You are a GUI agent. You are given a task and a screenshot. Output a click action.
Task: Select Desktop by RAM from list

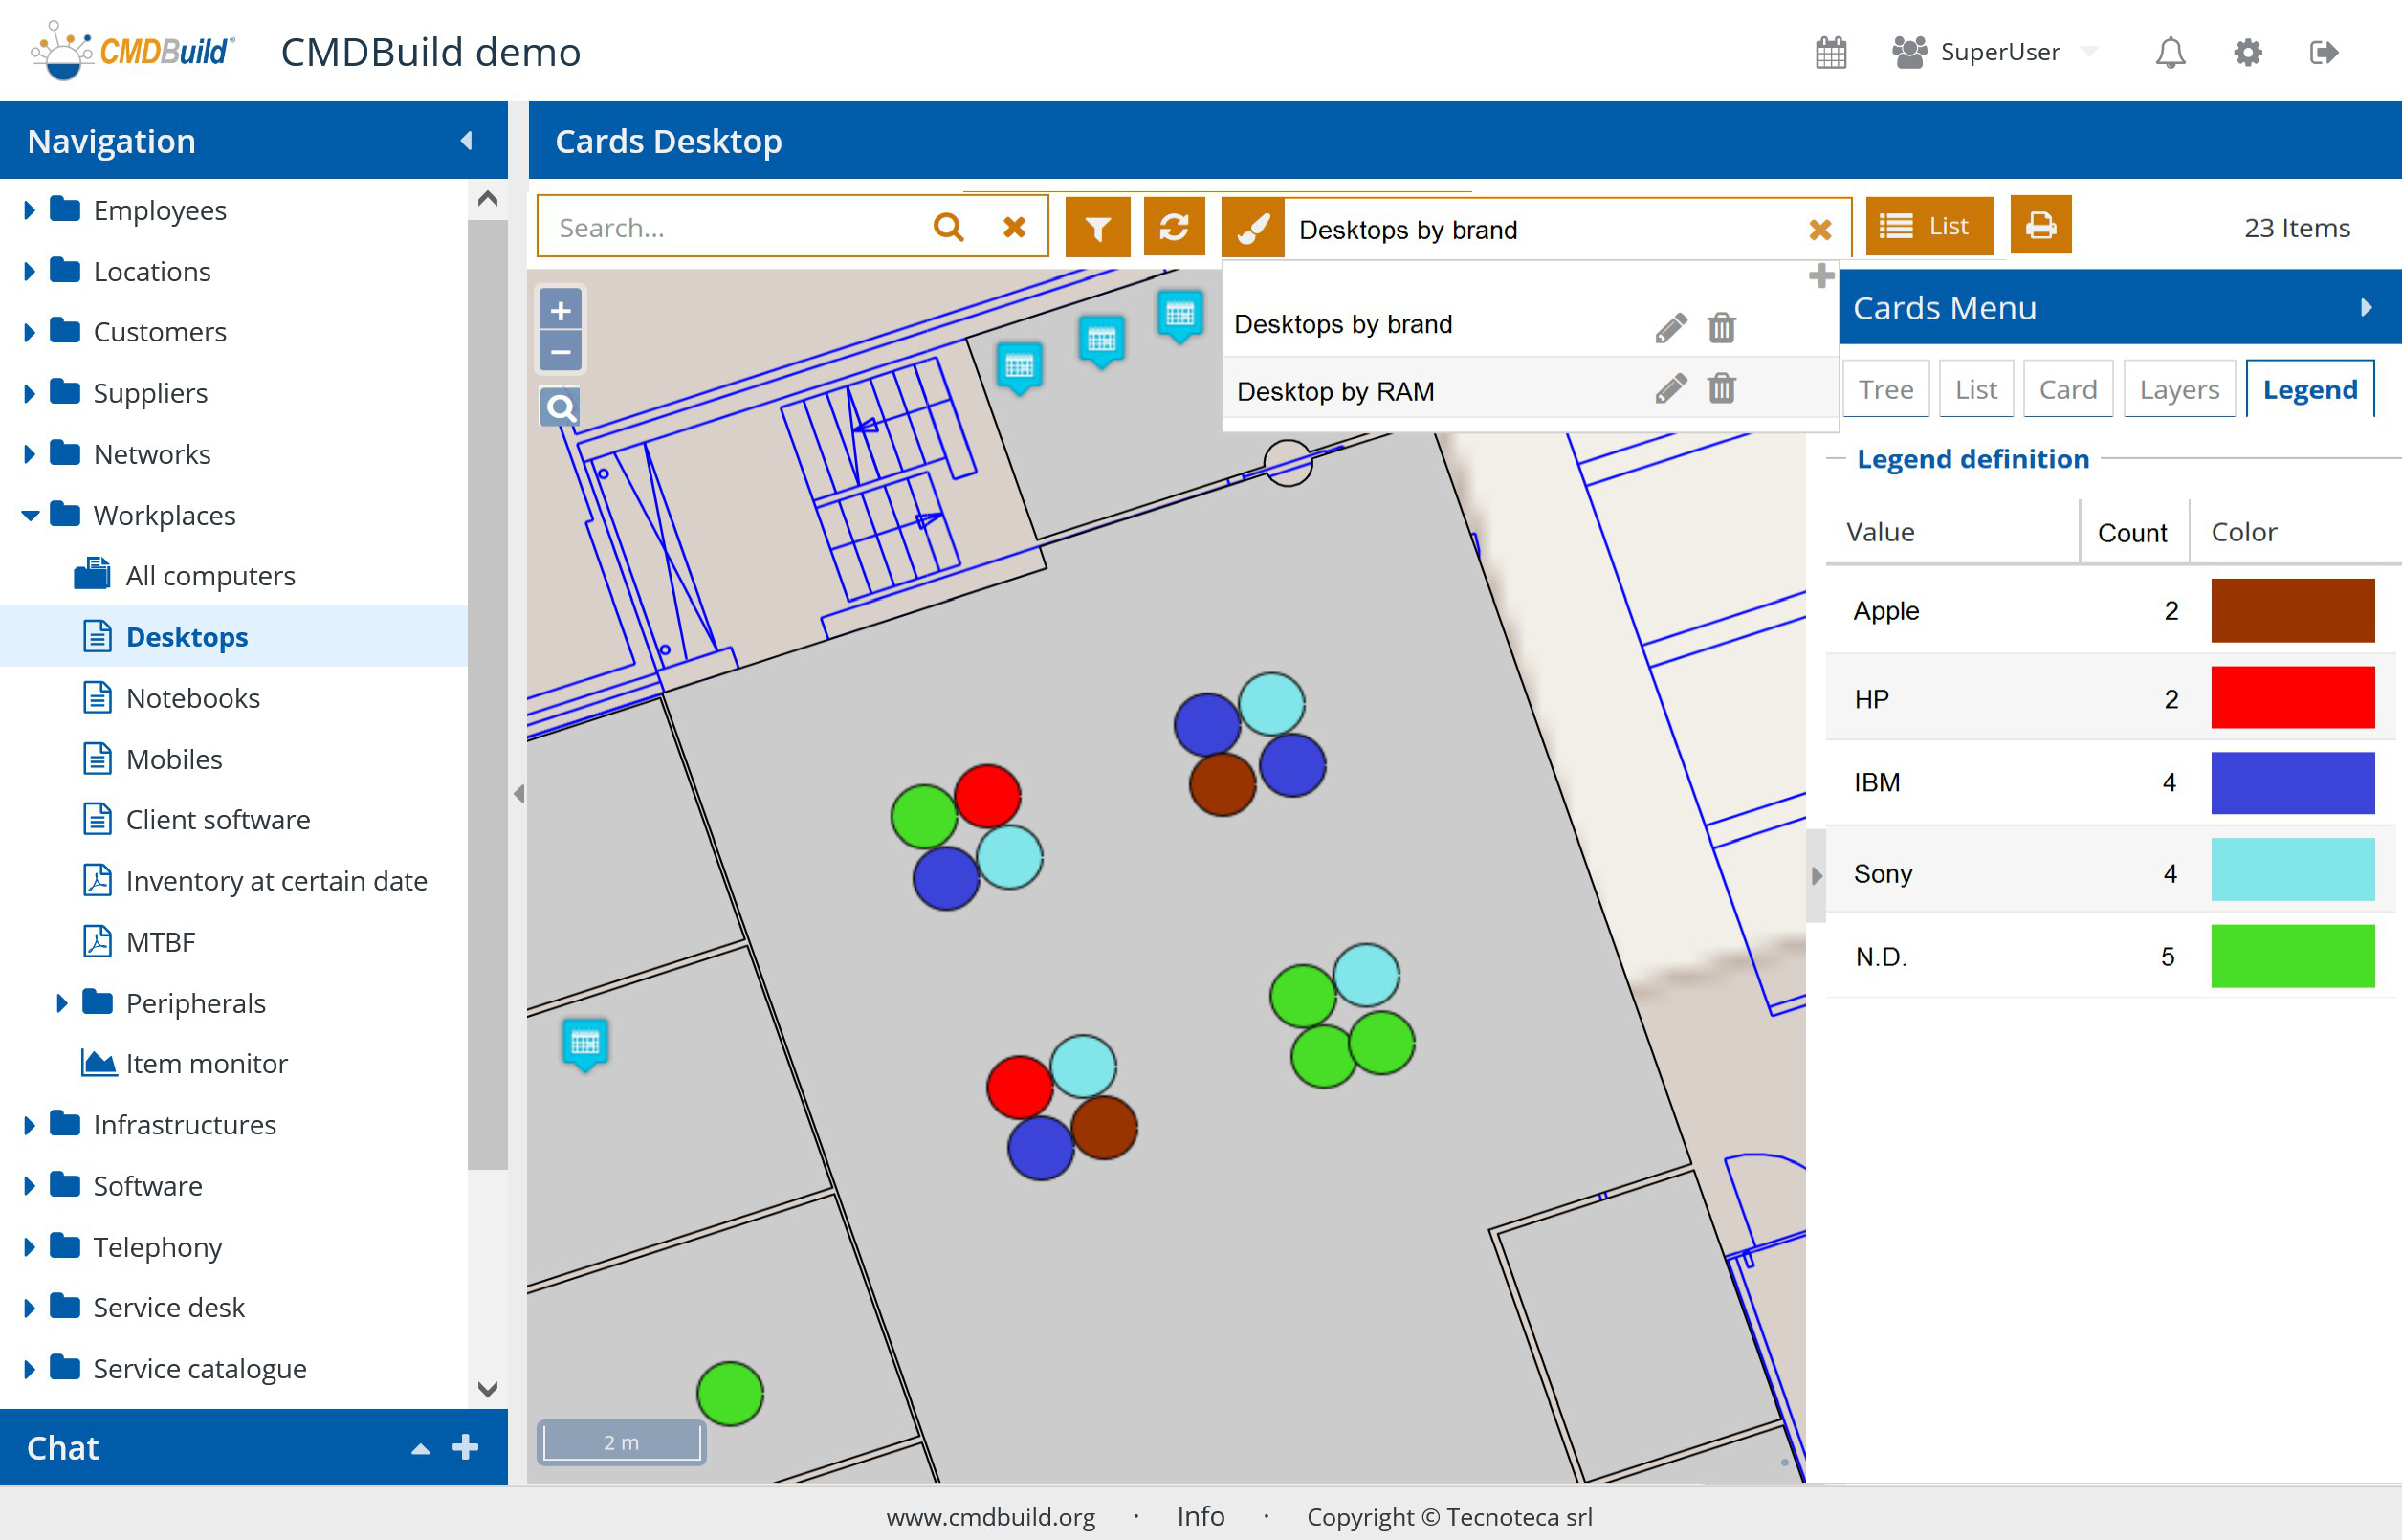[1335, 391]
